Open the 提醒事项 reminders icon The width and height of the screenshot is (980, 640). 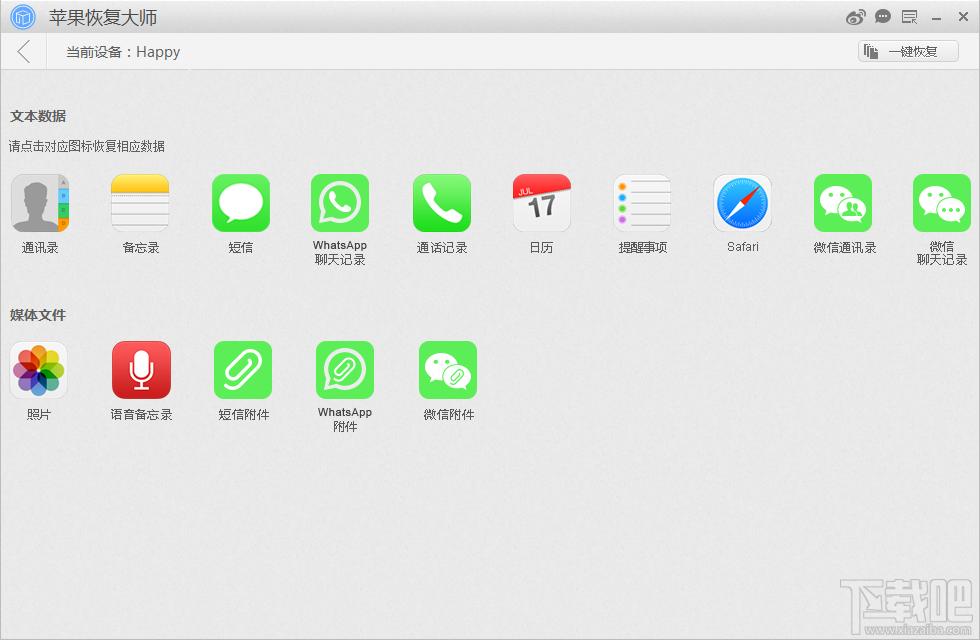(x=642, y=203)
